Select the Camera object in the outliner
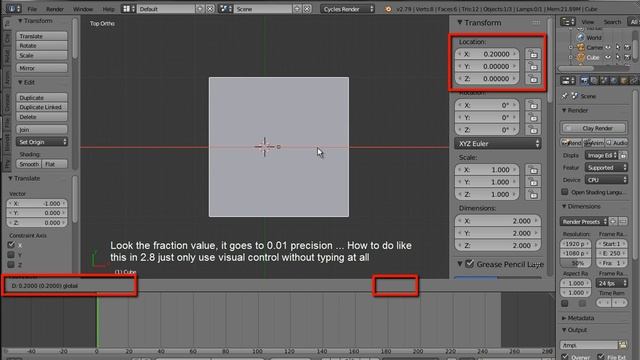The width and height of the screenshot is (640, 360). point(594,47)
